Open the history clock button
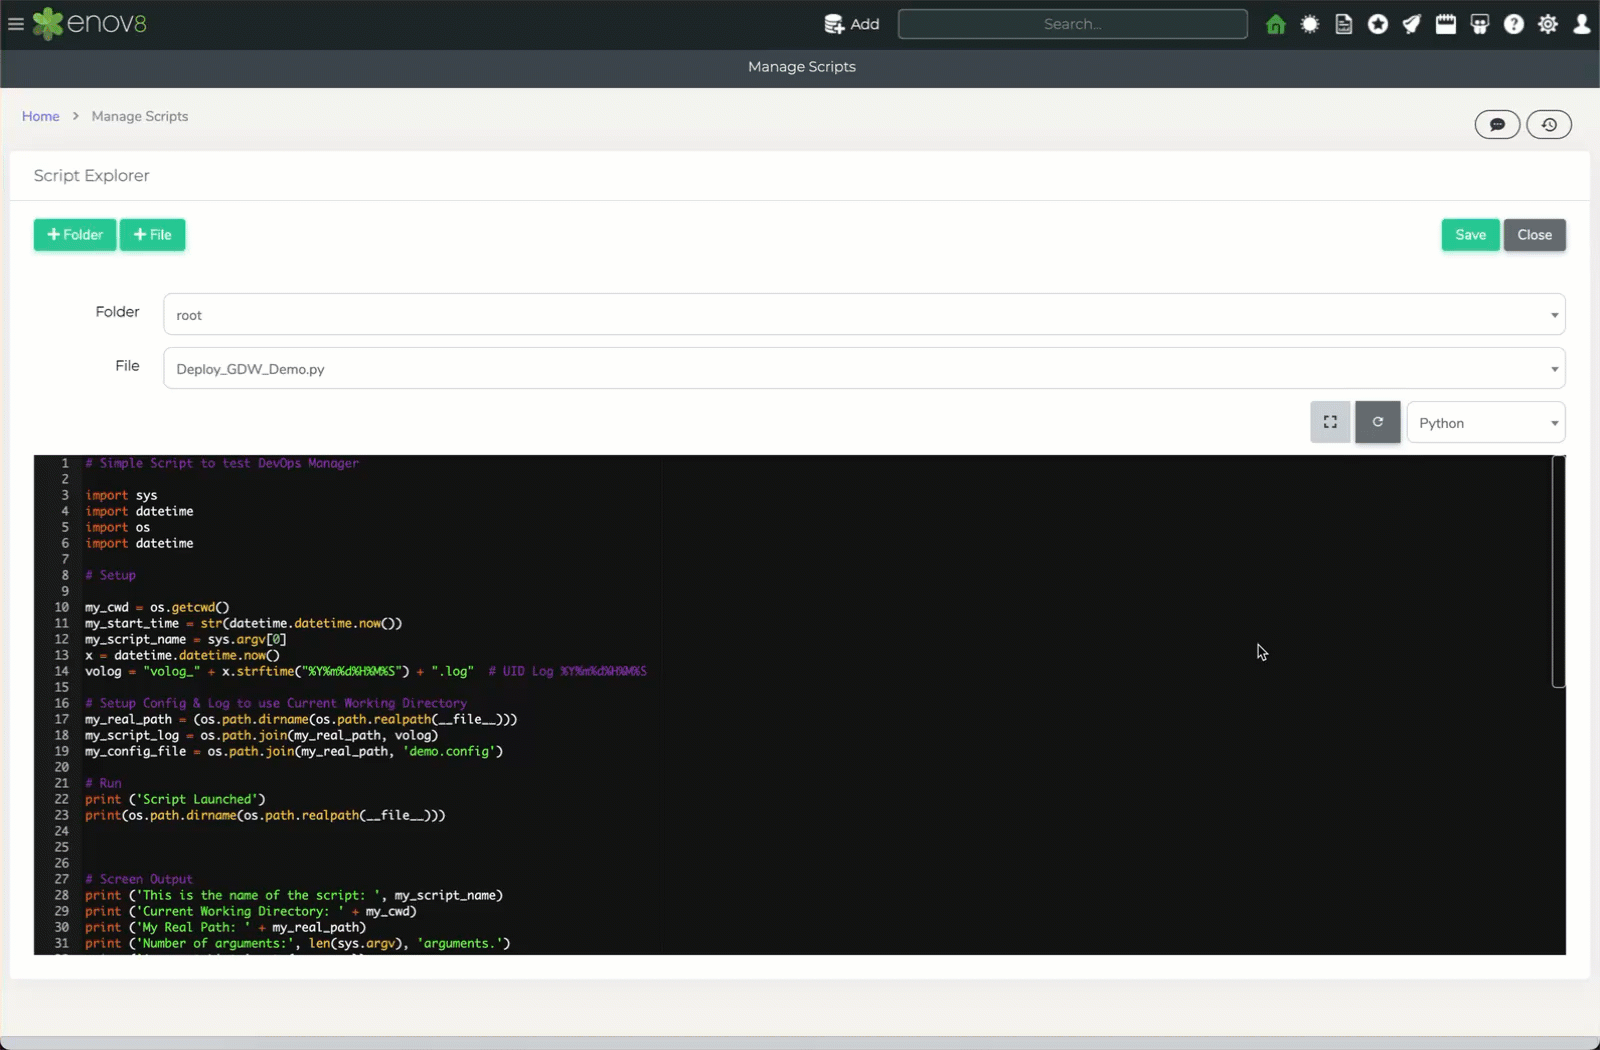 1549,125
